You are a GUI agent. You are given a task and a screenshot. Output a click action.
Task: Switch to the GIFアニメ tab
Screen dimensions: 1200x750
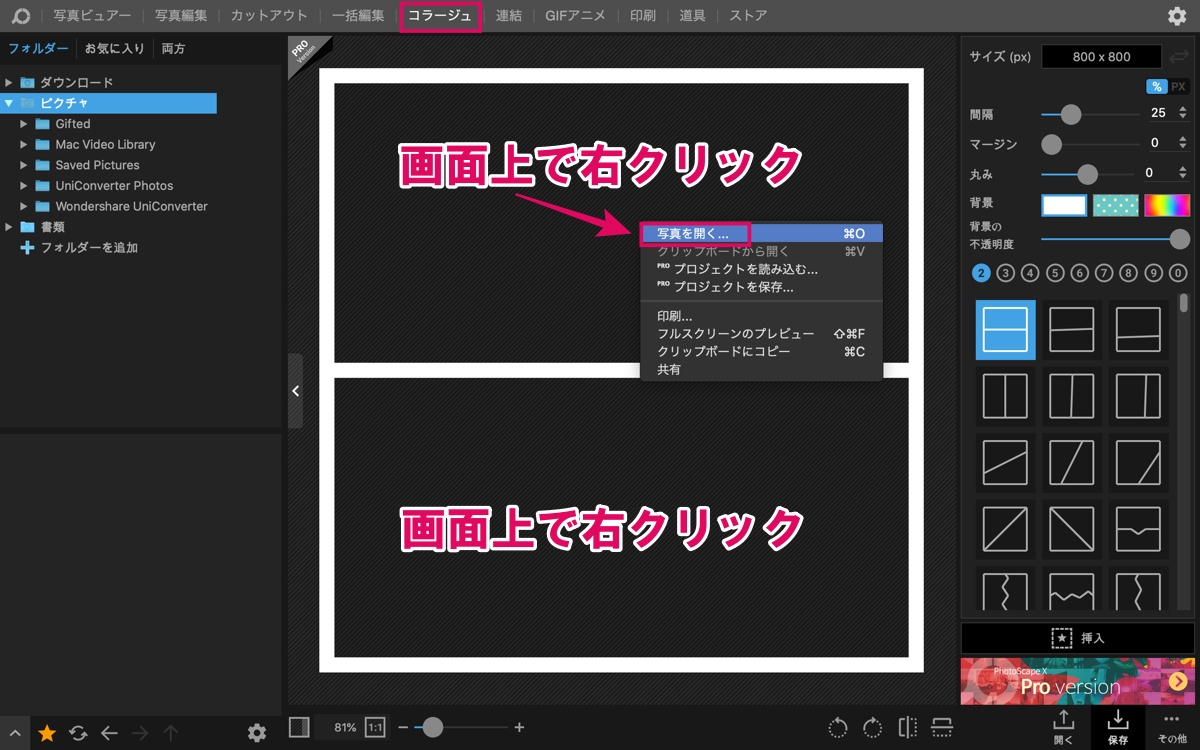coord(575,16)
